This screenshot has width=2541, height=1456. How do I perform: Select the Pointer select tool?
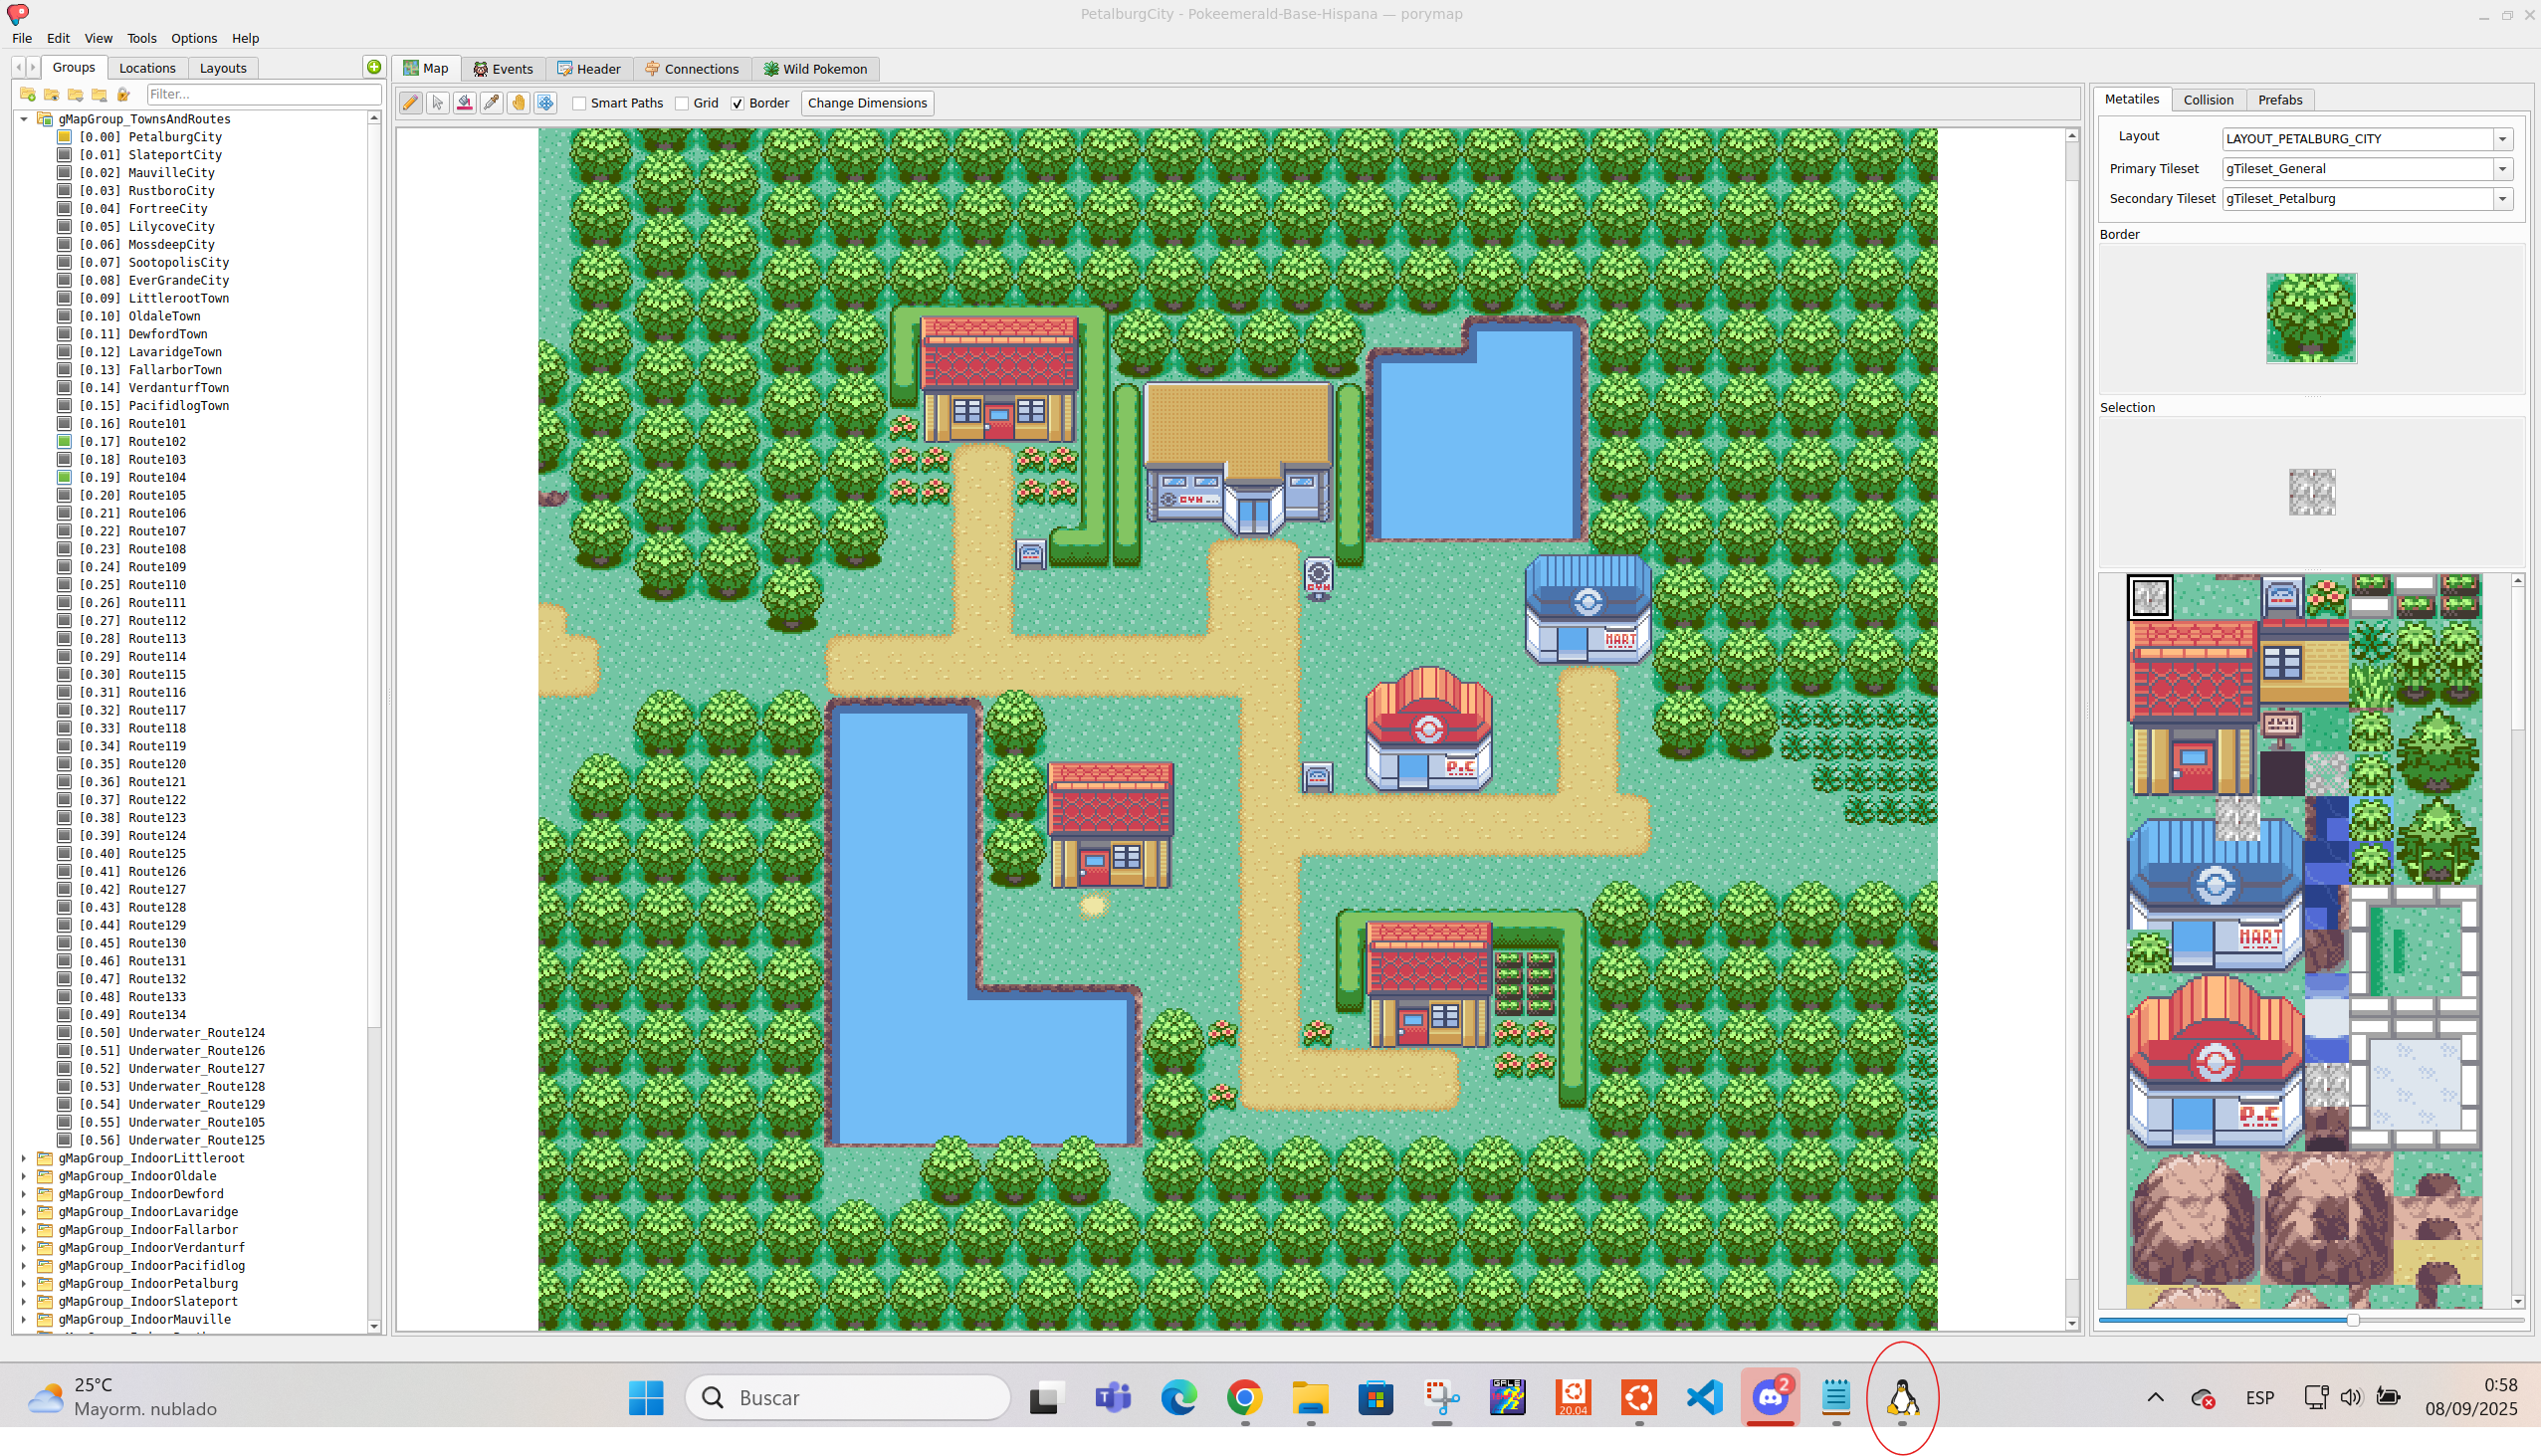(438, 103)
